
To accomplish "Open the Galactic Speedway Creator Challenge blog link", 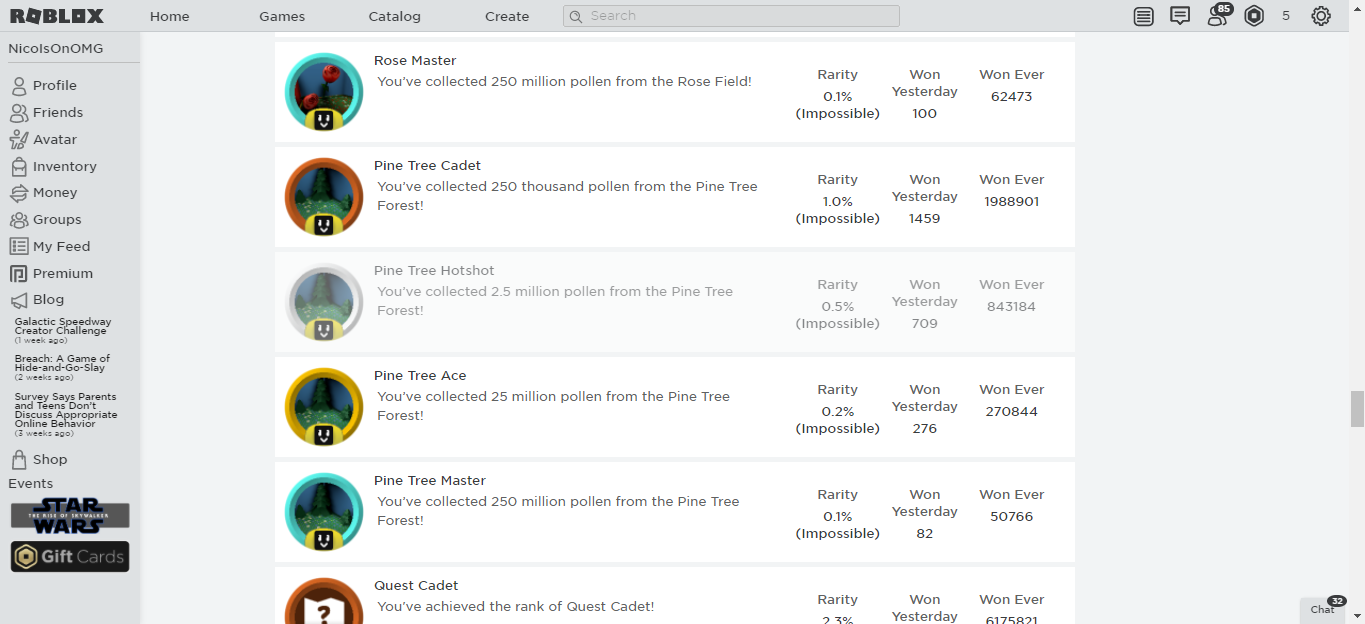I will 63,326.
